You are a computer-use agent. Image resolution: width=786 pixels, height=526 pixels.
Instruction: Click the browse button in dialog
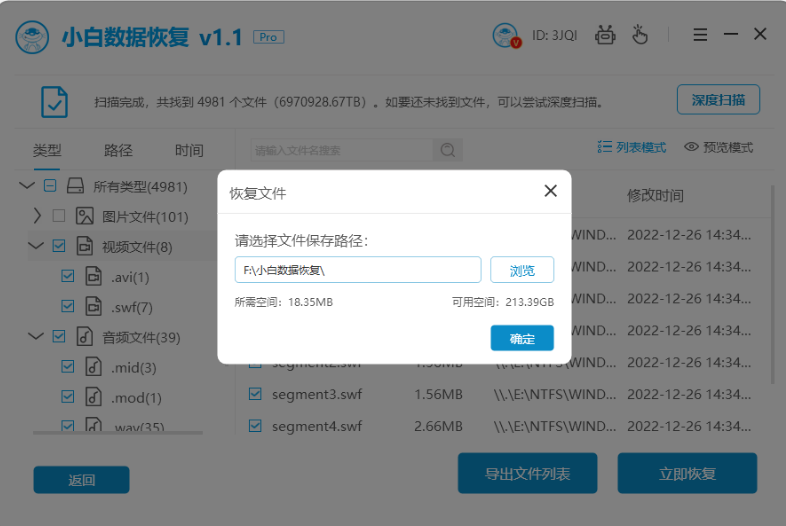[x=522, y=270]
